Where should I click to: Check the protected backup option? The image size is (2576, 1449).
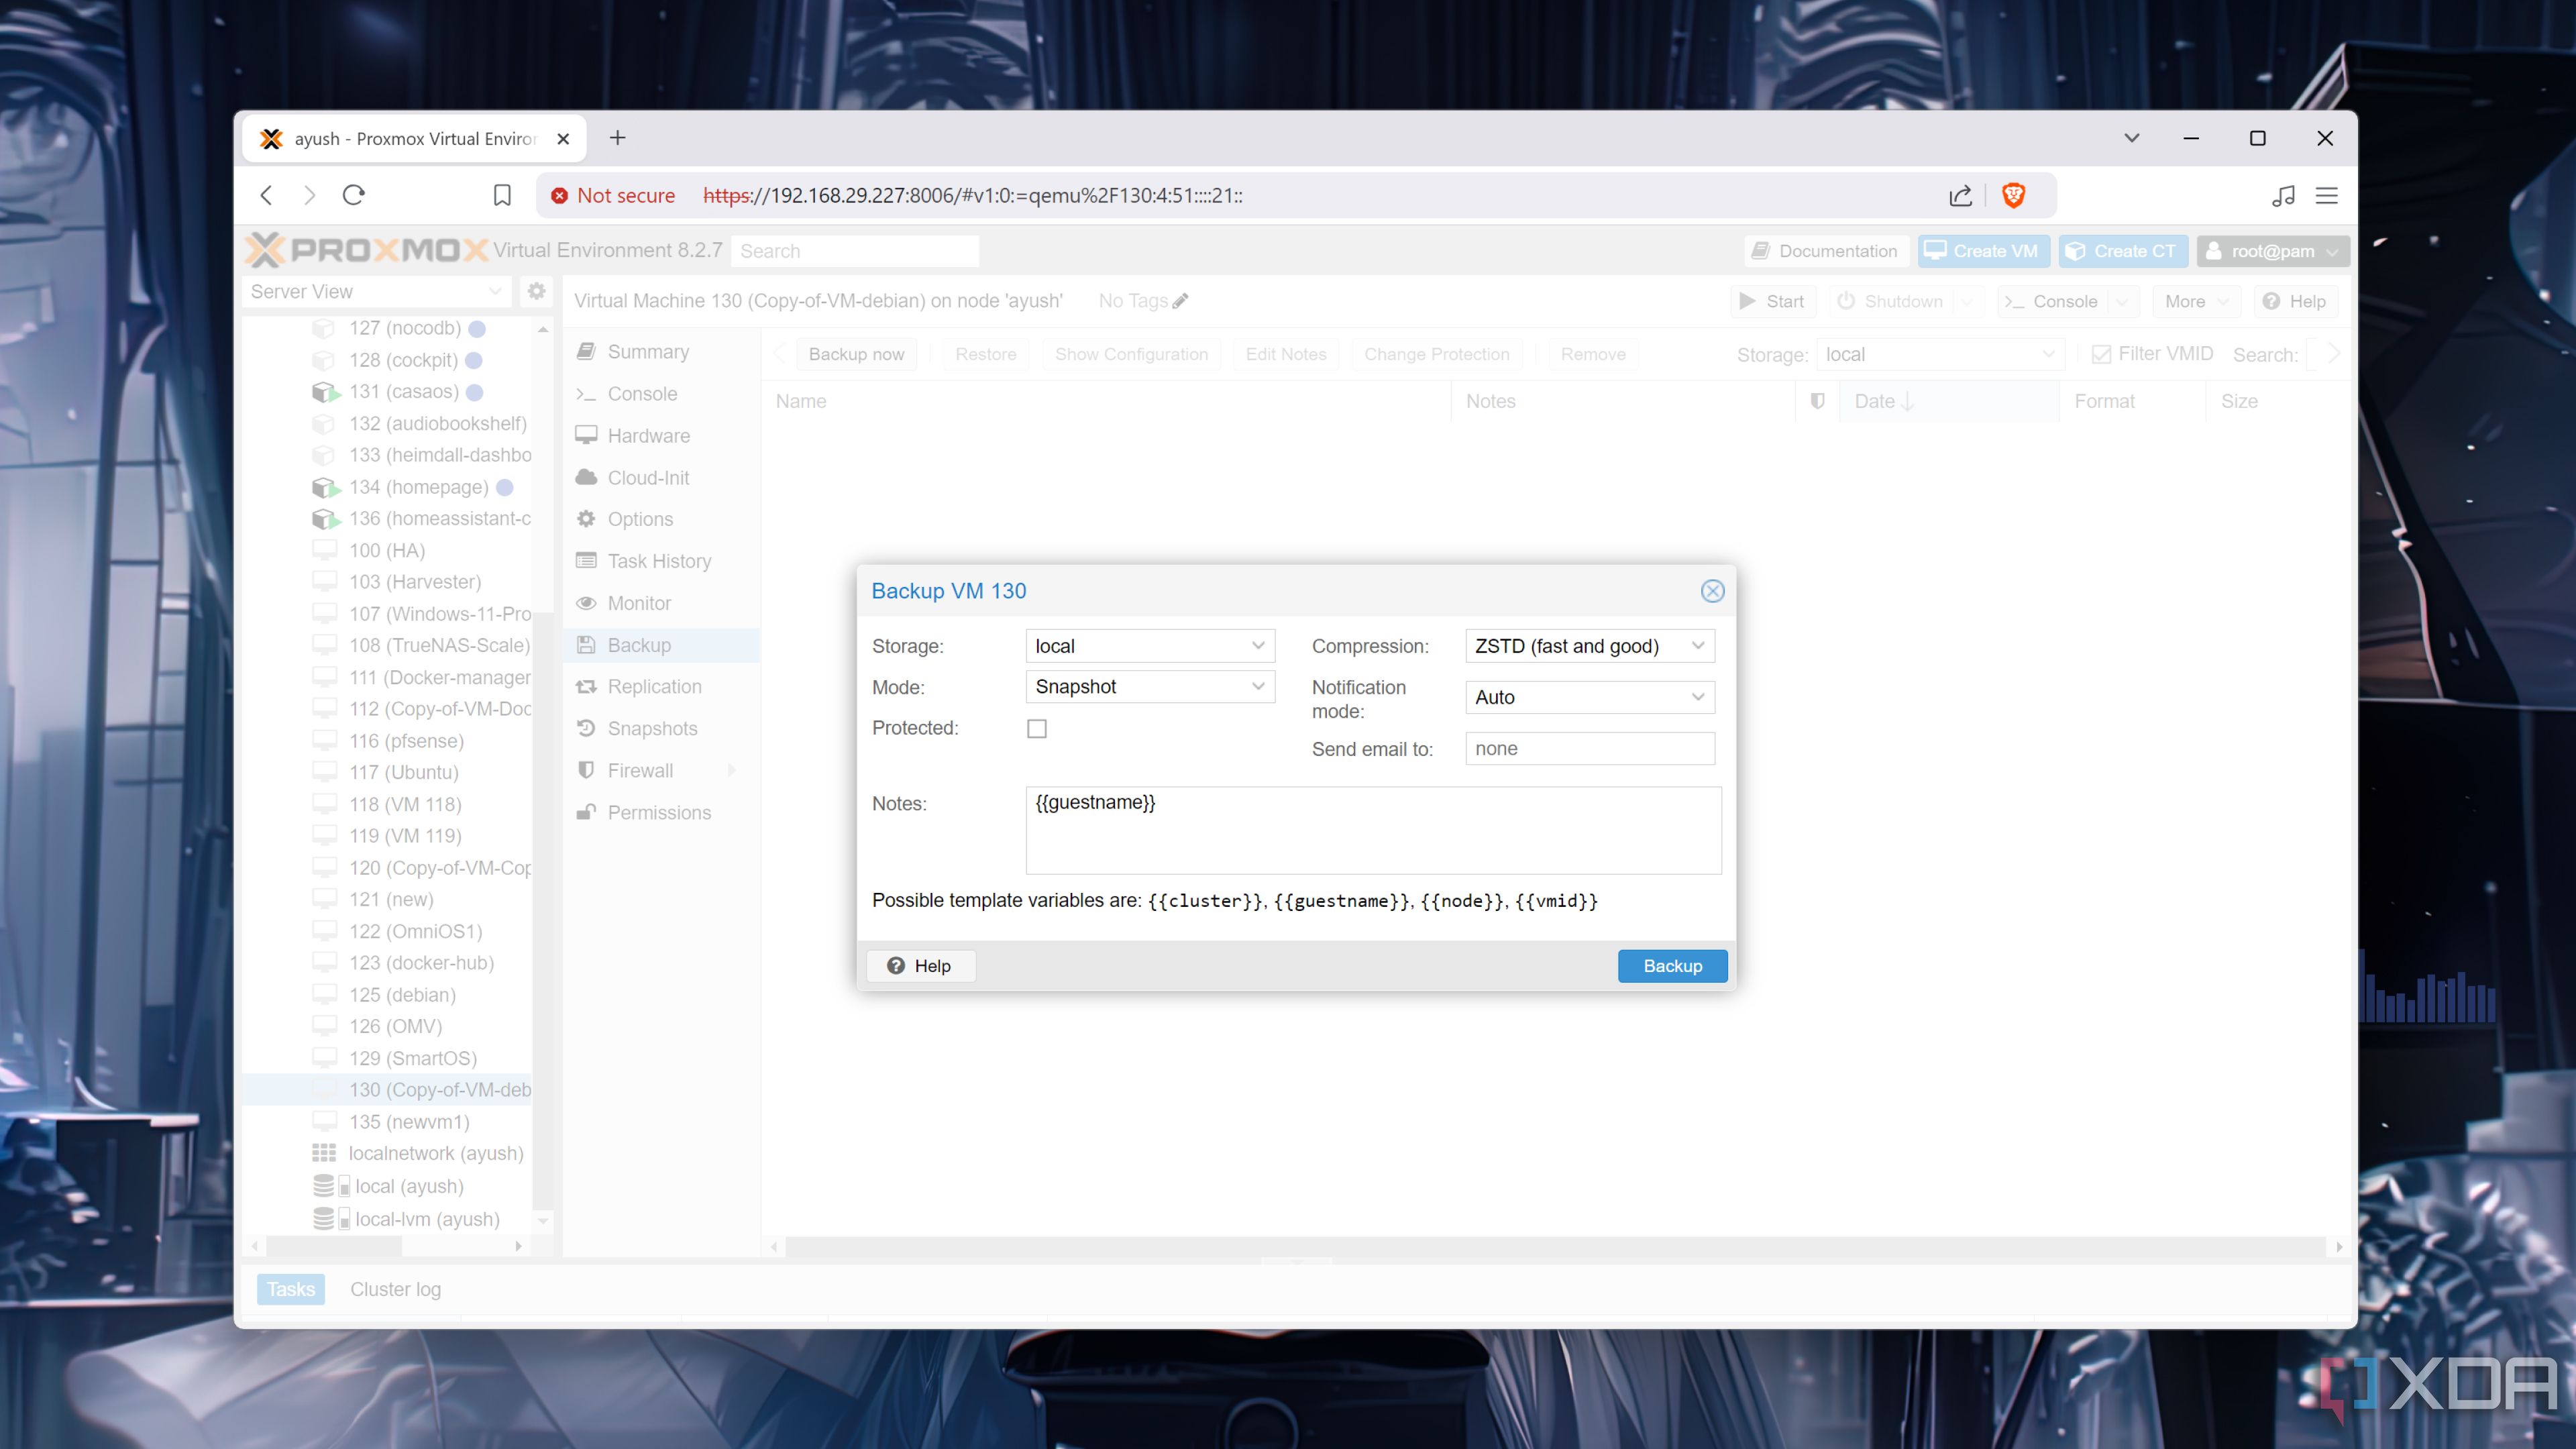pyautogui.click(x=1036, y=727)
